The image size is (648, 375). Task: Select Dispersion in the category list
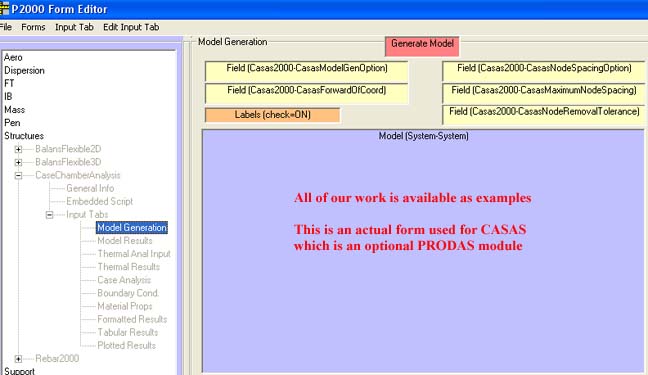(24, 71)
